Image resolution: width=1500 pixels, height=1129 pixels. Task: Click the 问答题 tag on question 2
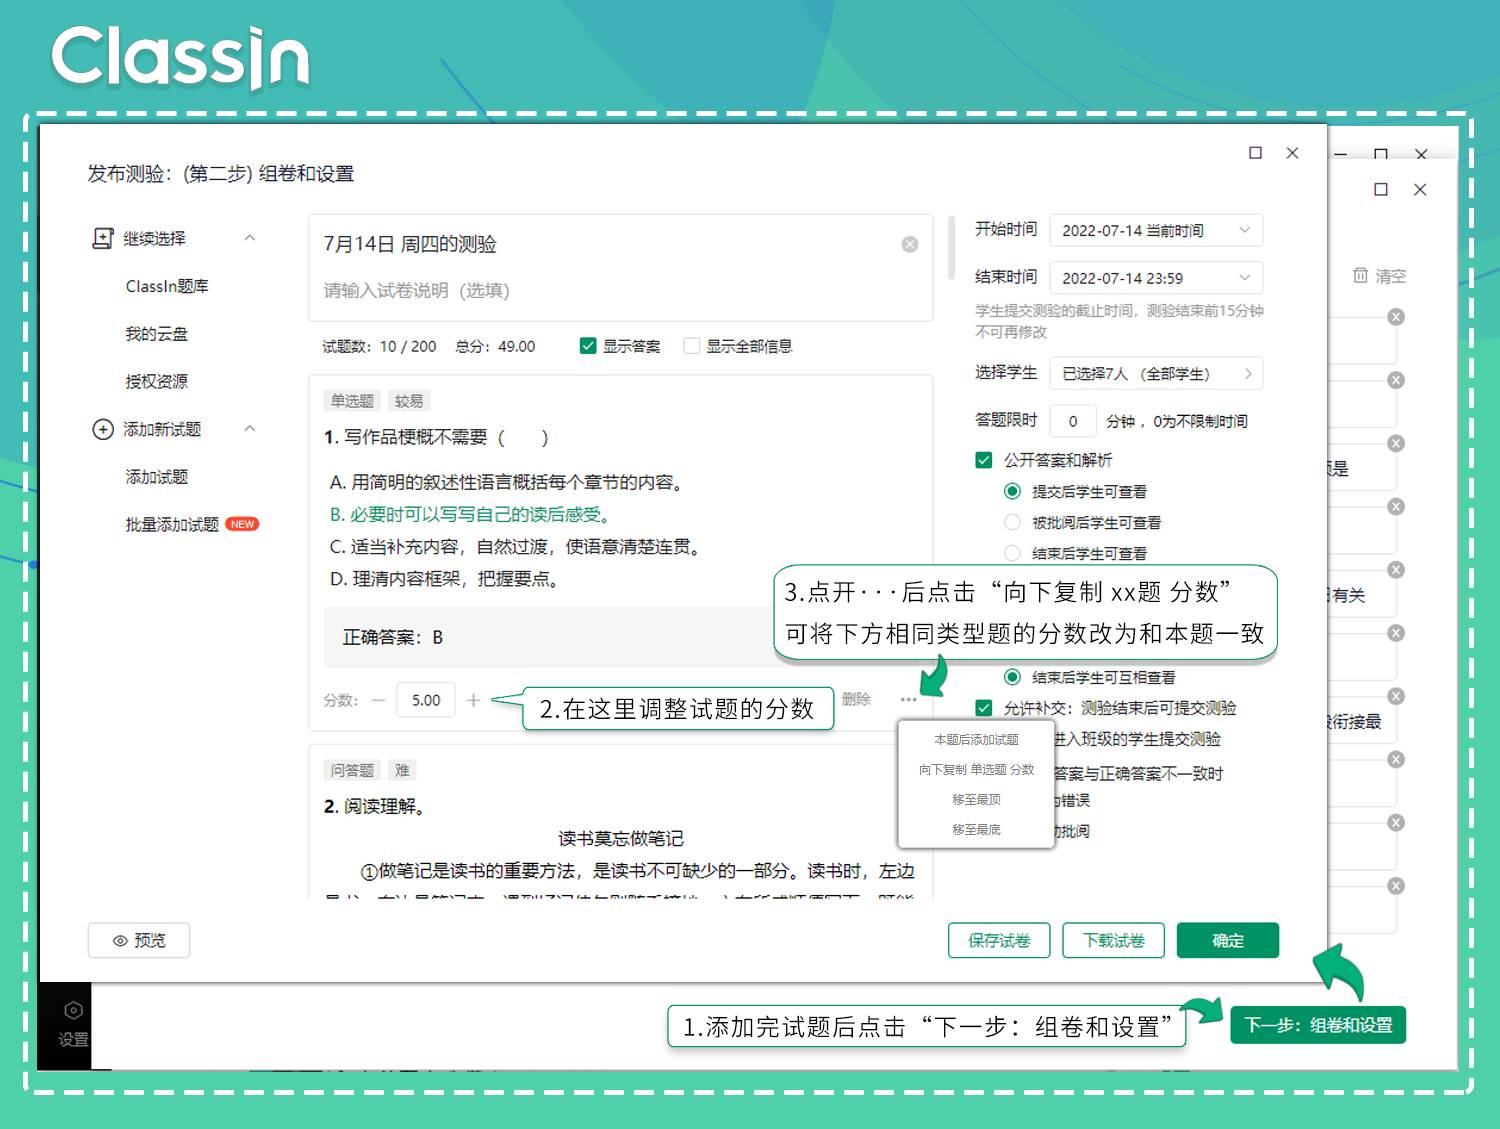tap(352, 770)
